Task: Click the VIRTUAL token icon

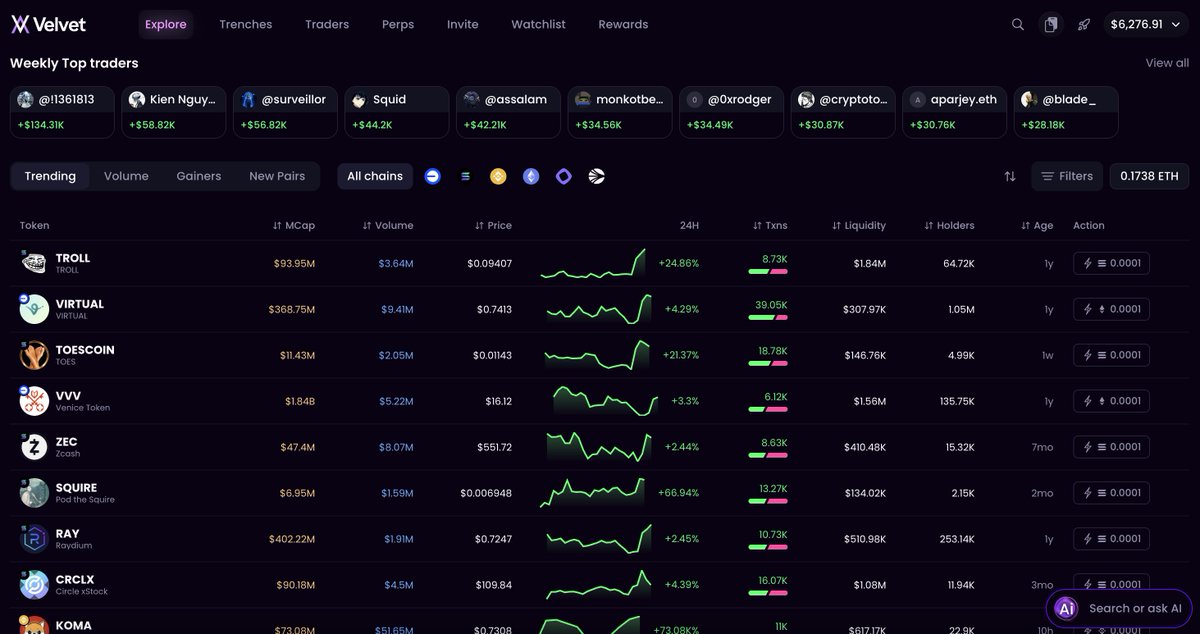Action: pyautogui.click(x=34, y=309)
